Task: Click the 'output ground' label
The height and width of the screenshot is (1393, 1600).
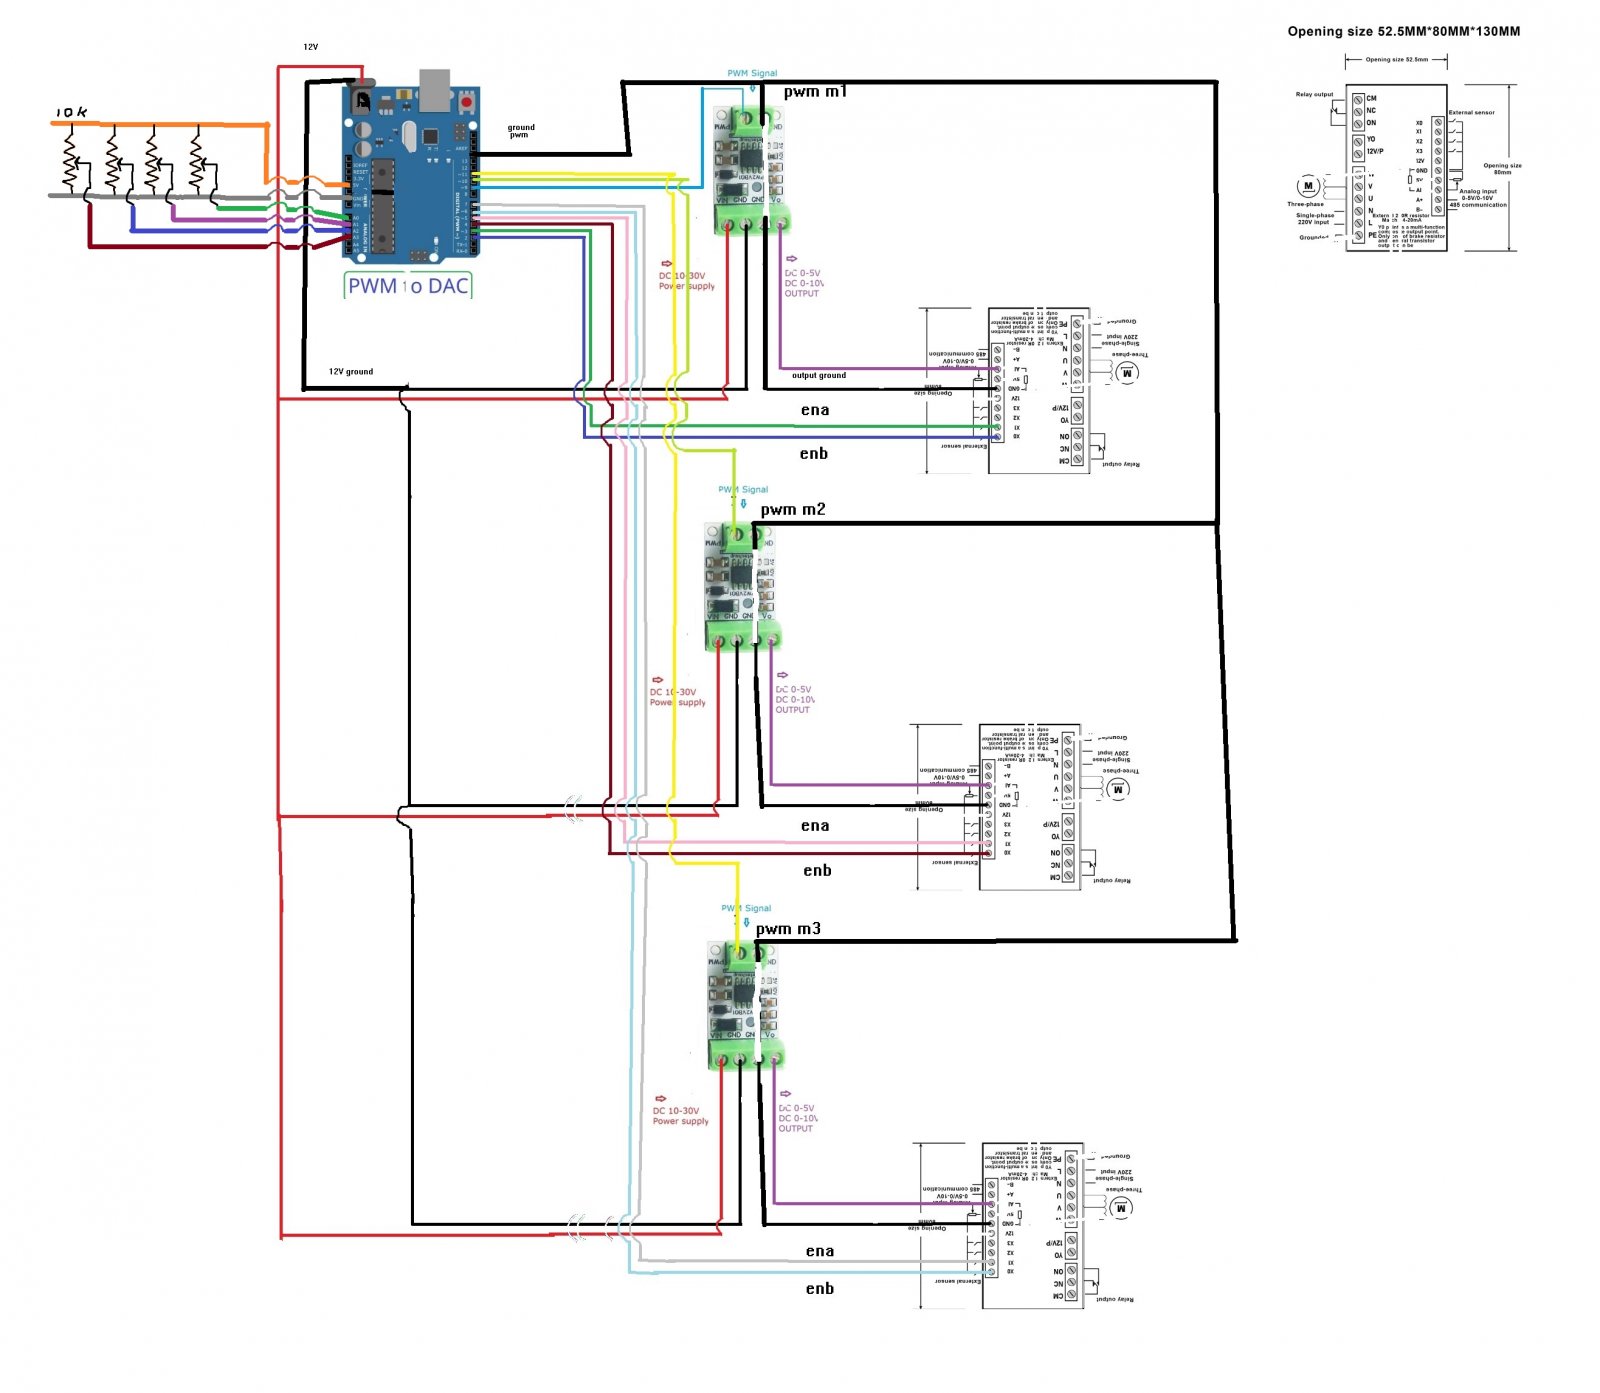Action: [x=819, y=375]
